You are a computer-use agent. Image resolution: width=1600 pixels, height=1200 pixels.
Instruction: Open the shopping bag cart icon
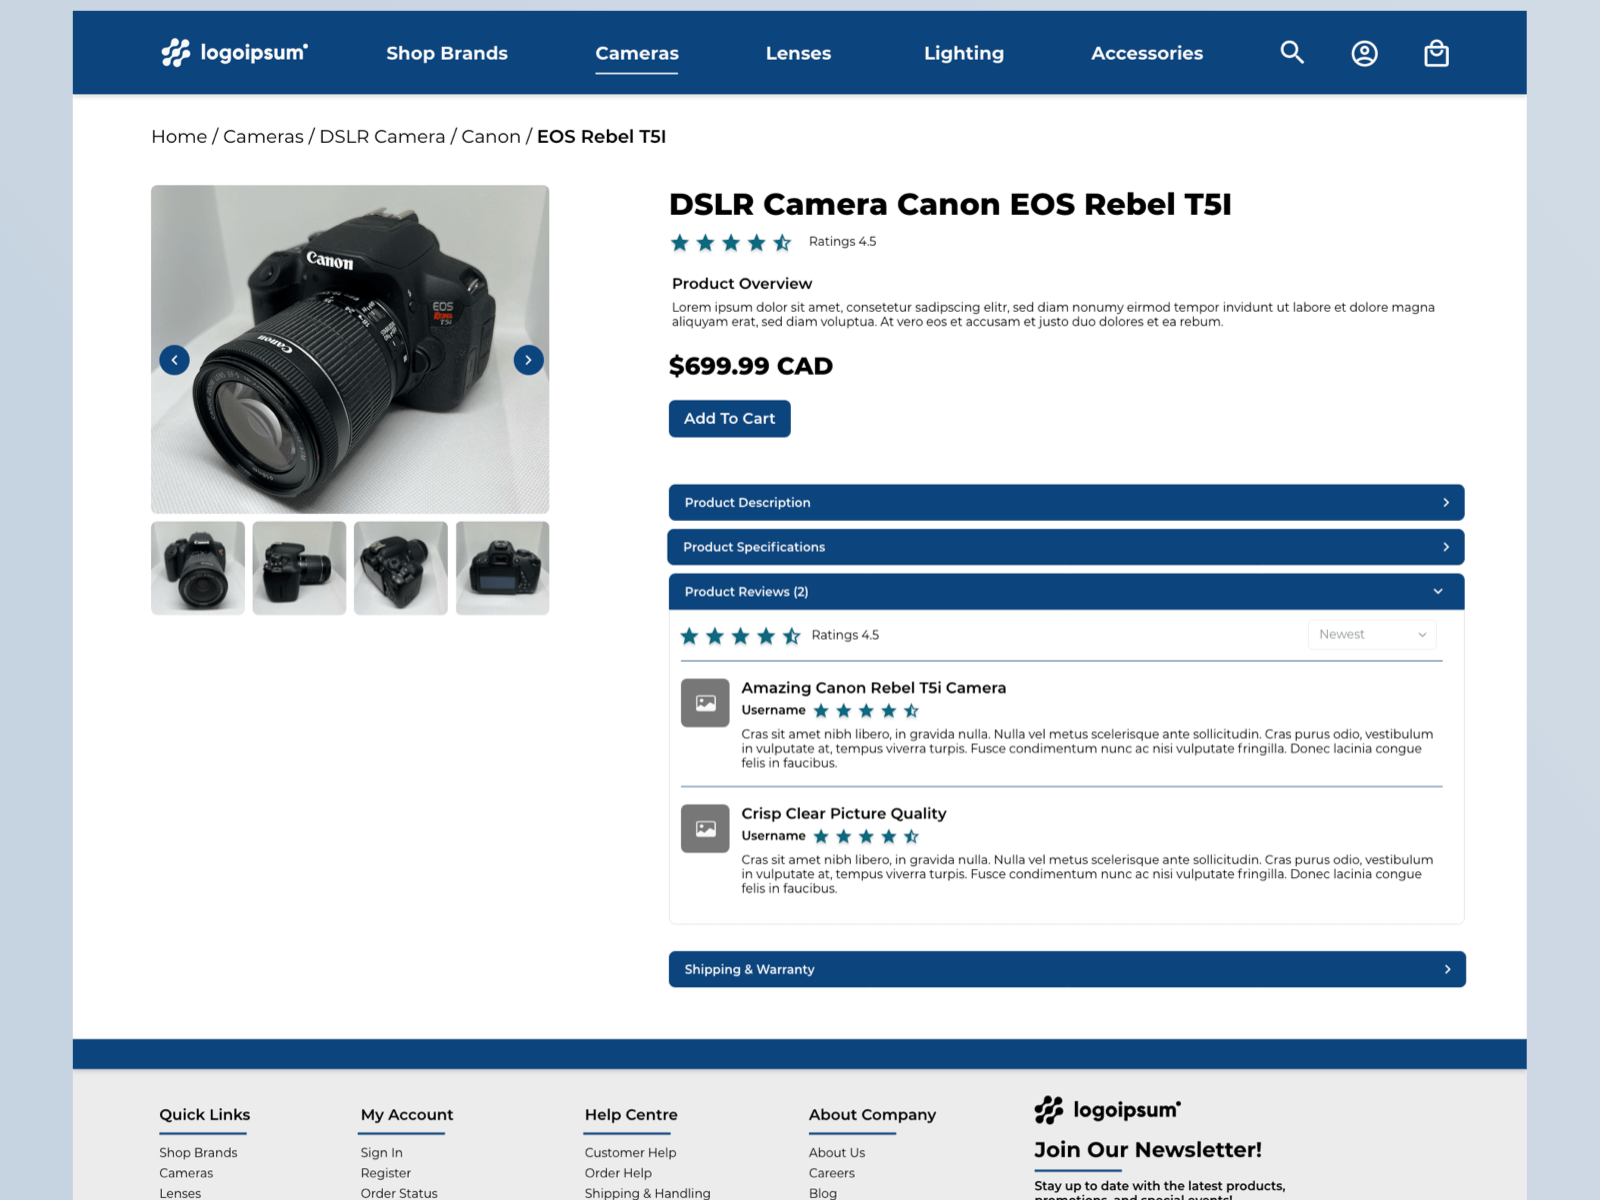[x=1436, y=53]
